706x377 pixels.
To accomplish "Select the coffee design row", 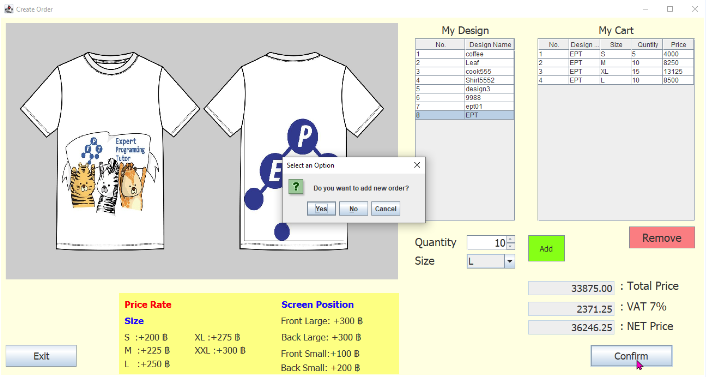I will point(465,54).
